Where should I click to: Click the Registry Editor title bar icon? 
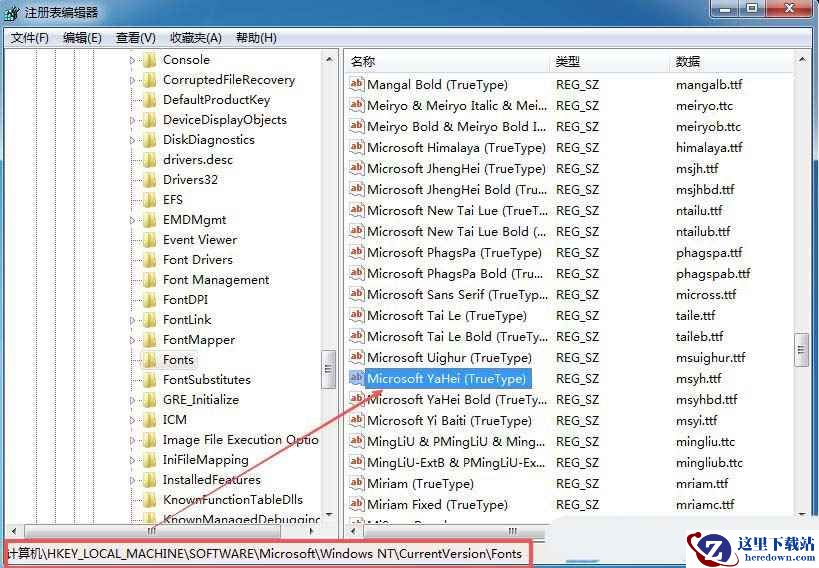click(12, 12)
